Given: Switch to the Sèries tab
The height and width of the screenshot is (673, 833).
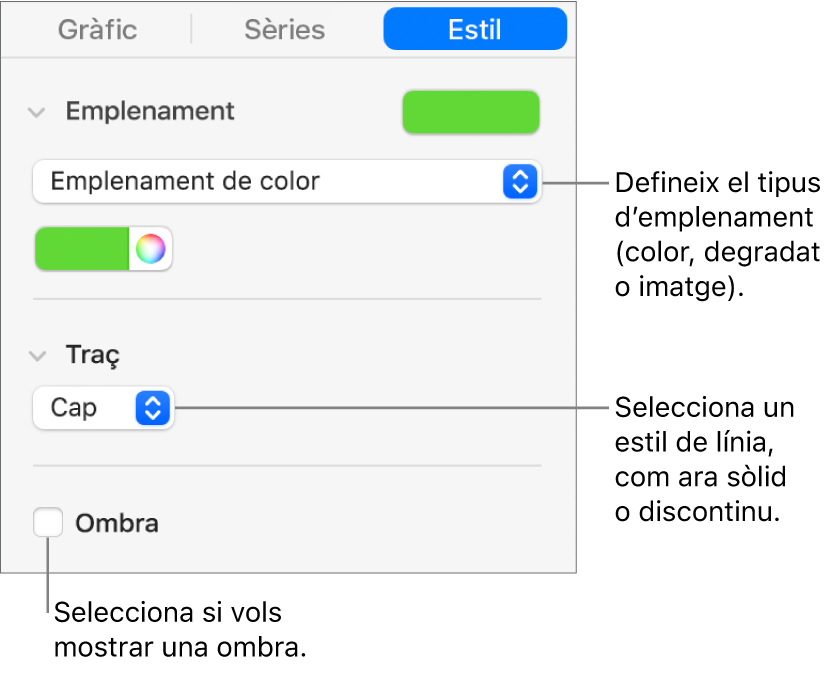Looking at the screenshot, I should tap(284, 29).
